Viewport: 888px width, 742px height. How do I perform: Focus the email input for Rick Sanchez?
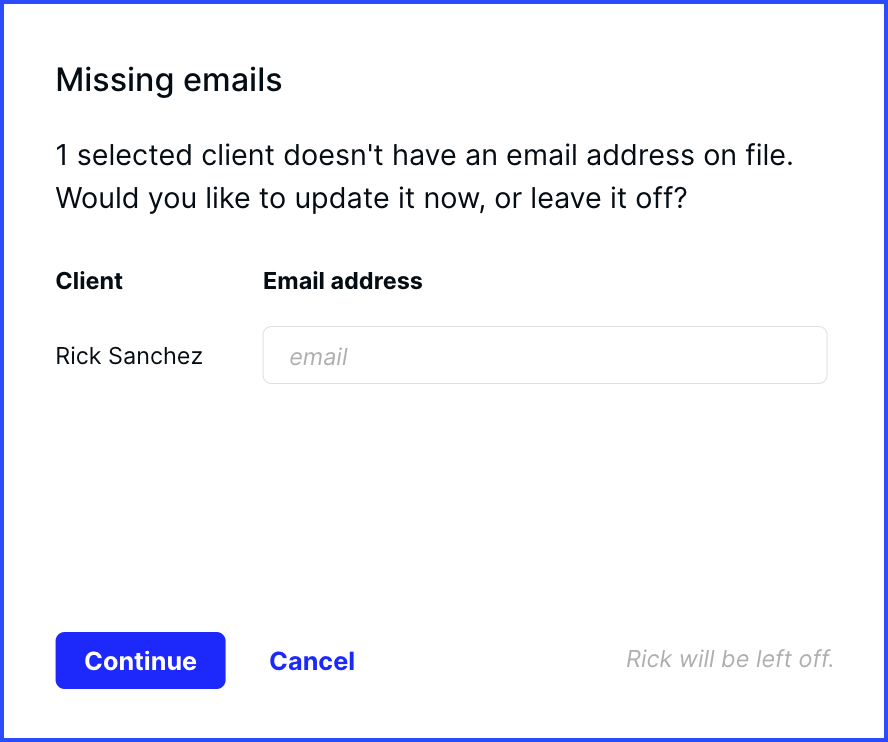(545, 355)
